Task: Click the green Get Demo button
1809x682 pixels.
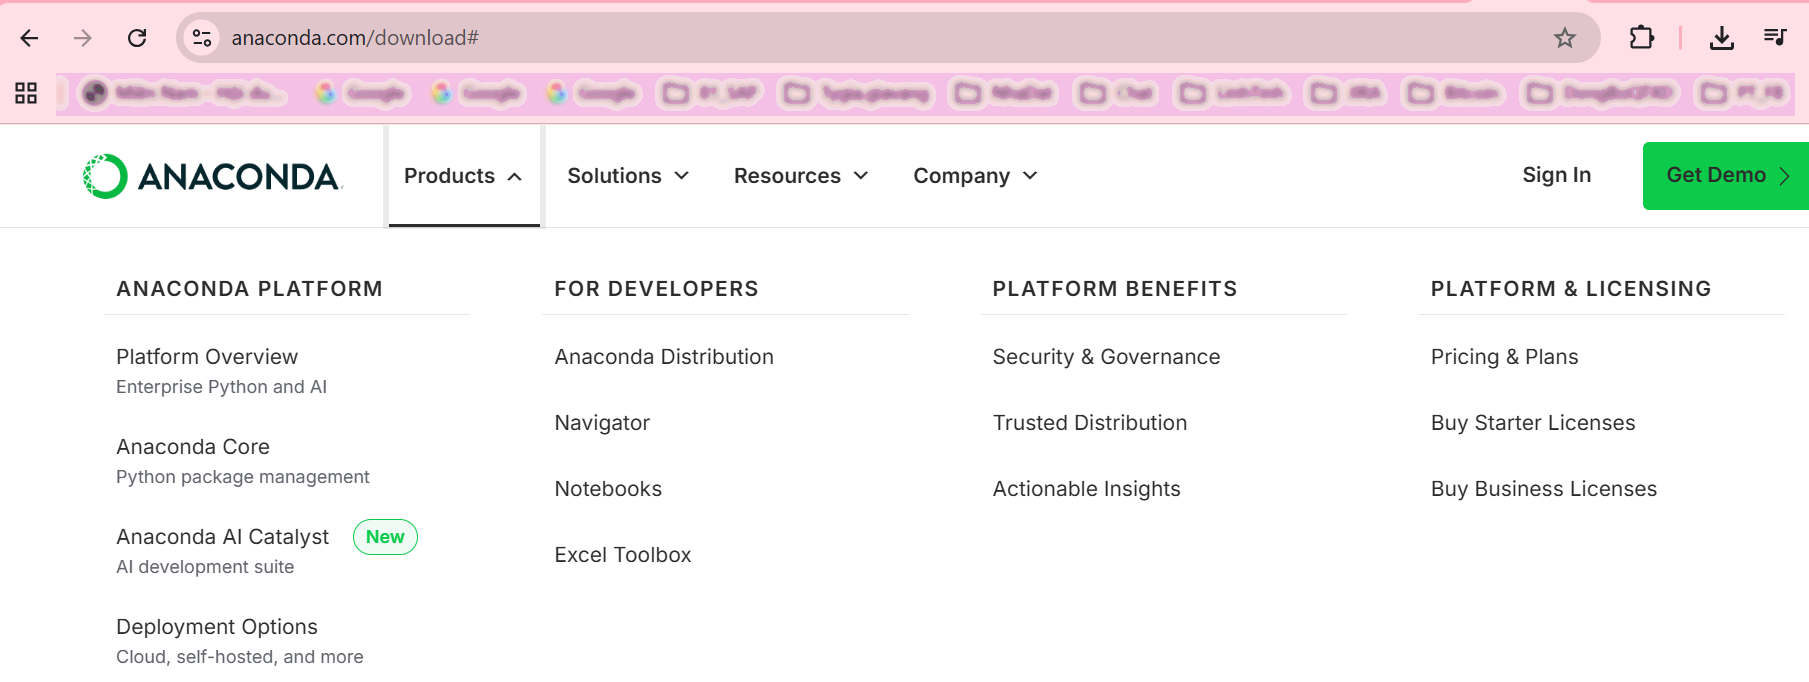Action: [x=1726, y=176]
